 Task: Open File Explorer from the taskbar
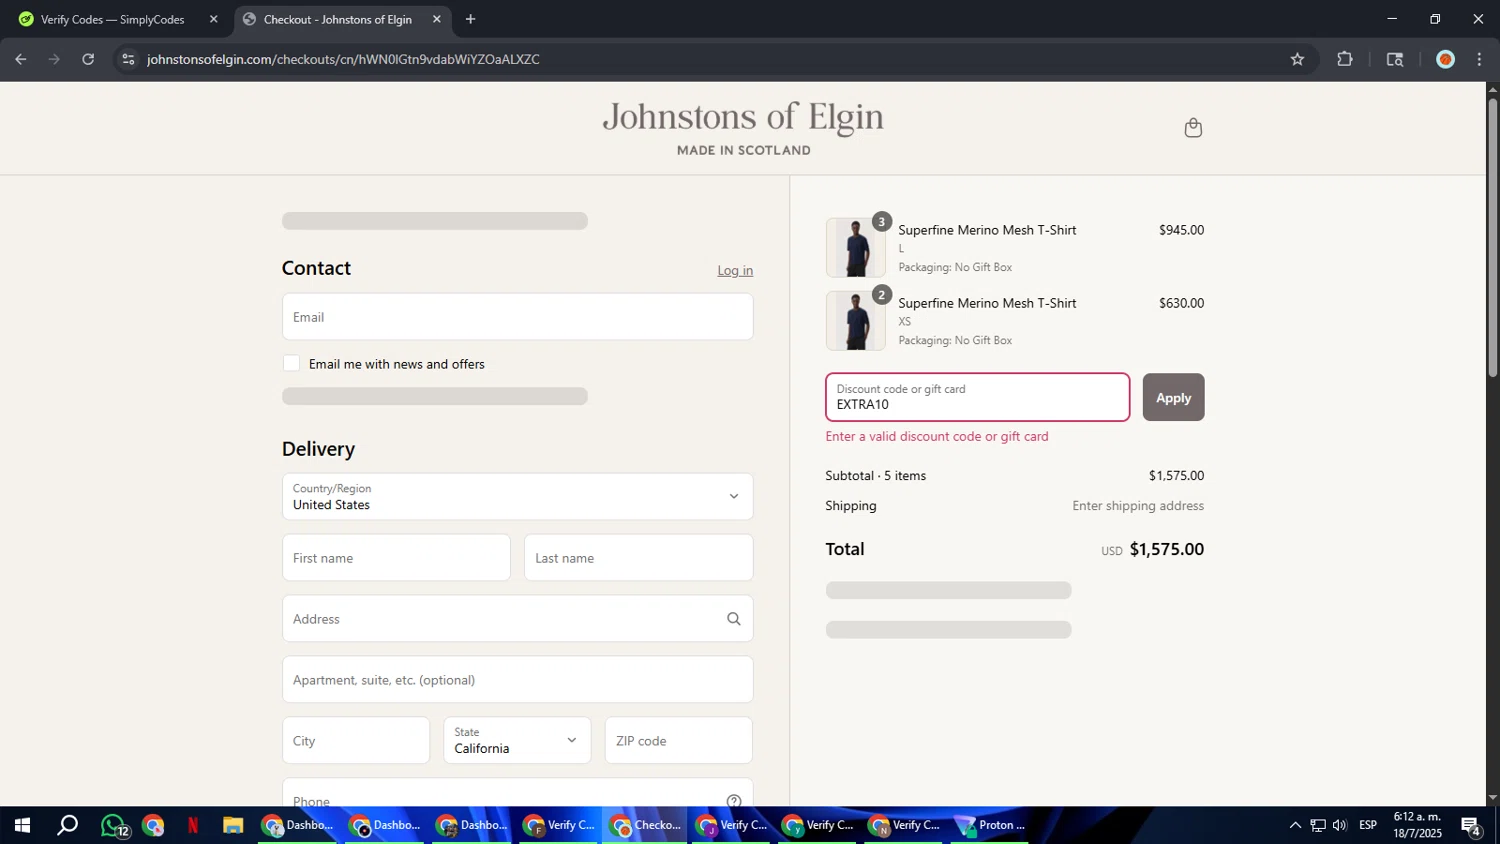[x=233, y=826]
